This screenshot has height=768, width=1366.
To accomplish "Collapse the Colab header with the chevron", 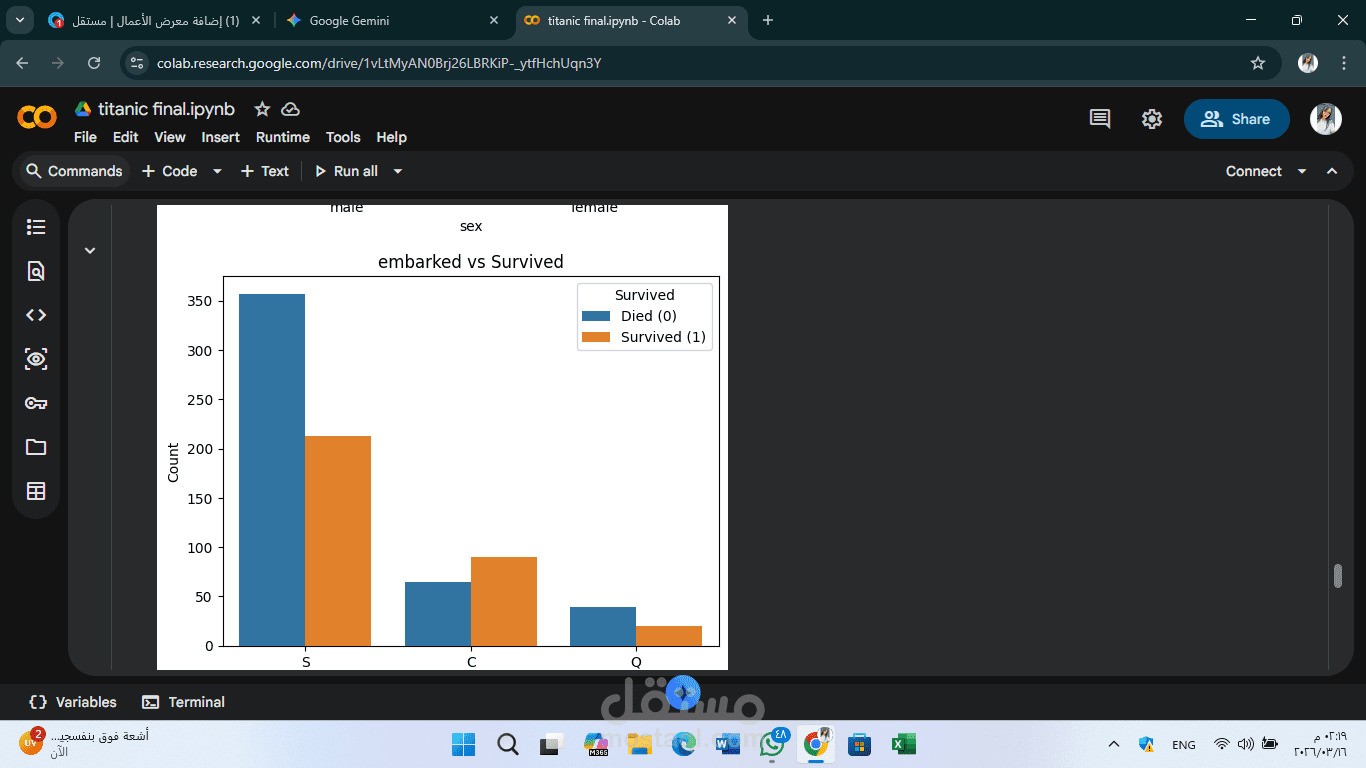I will (x=1332, y=171).
